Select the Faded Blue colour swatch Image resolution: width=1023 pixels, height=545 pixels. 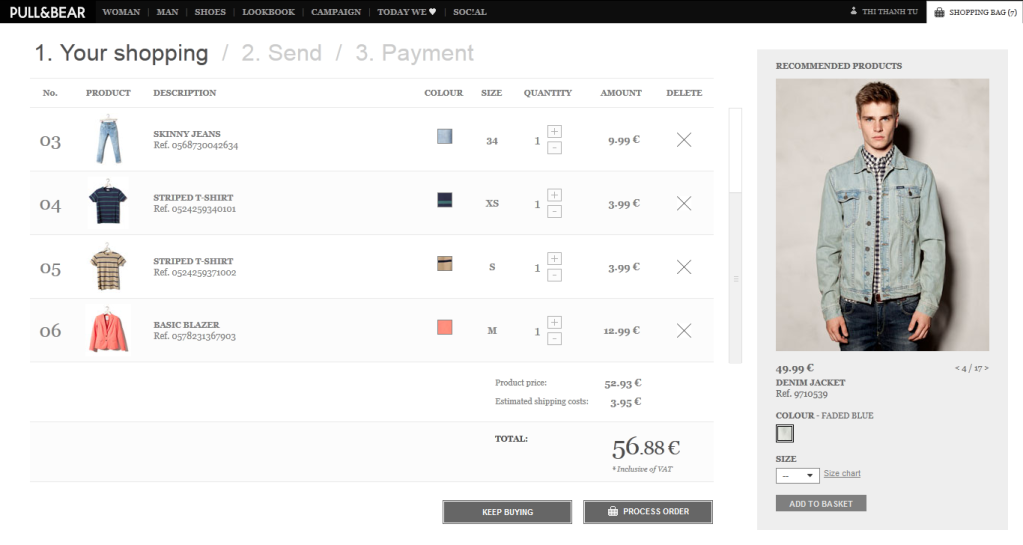785,434
